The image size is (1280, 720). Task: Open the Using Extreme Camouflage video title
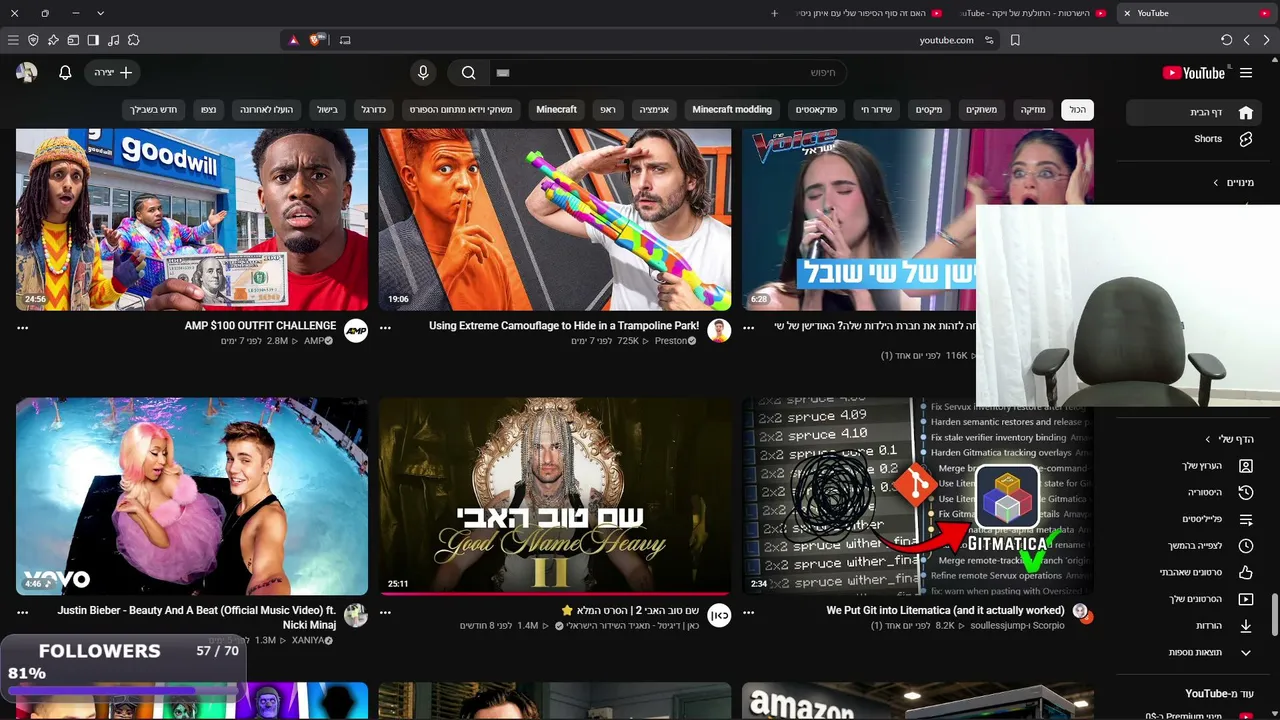564,326
